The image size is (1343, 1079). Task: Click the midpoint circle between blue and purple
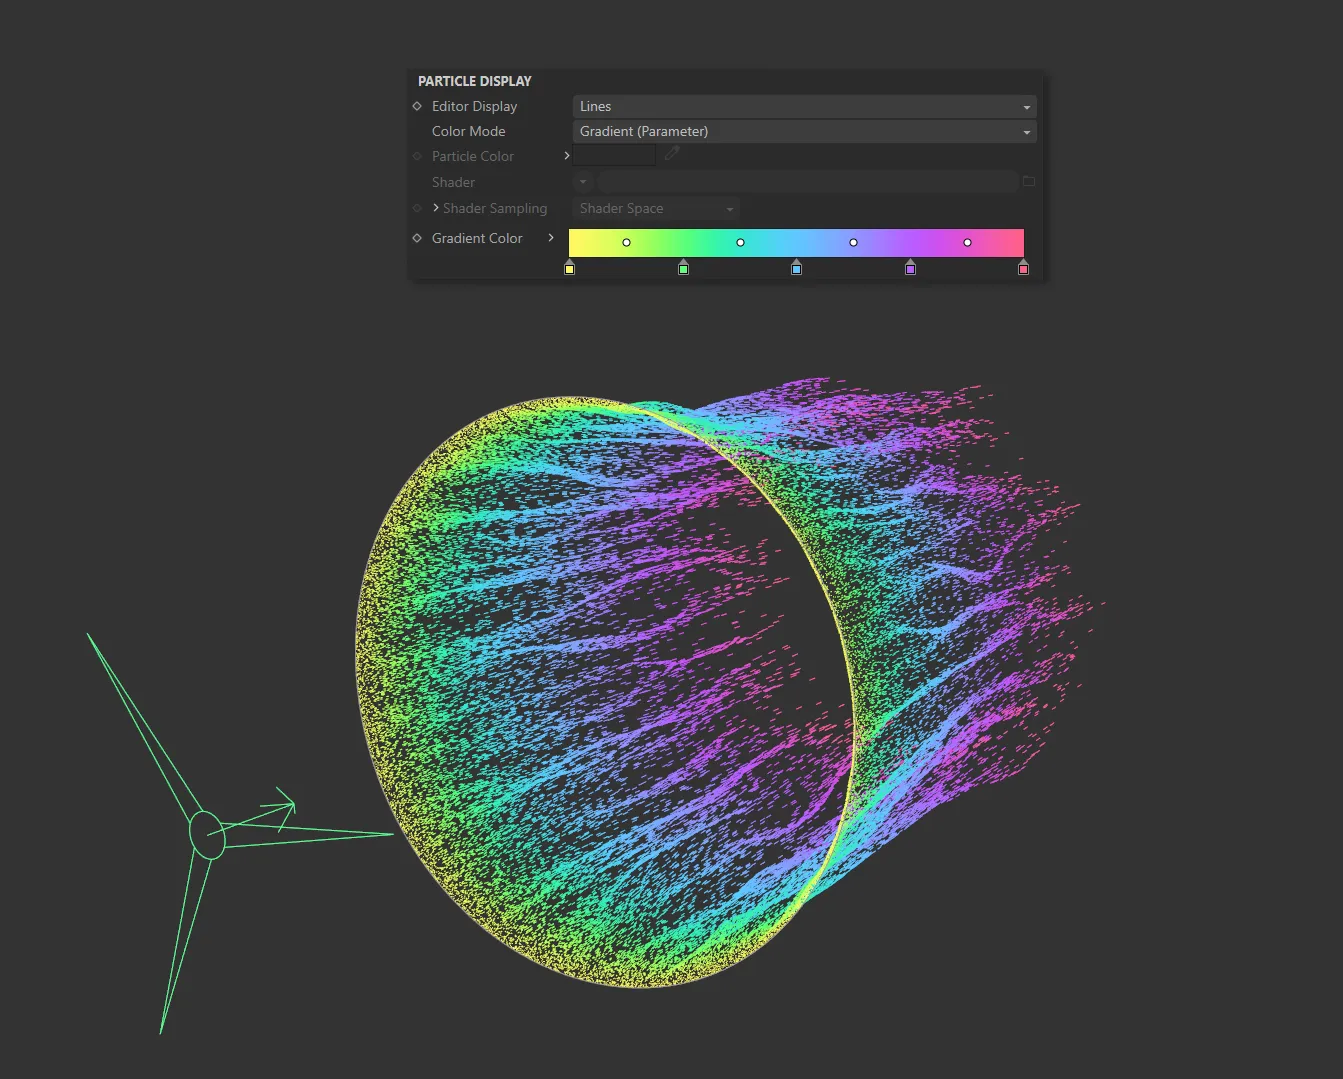853,242
